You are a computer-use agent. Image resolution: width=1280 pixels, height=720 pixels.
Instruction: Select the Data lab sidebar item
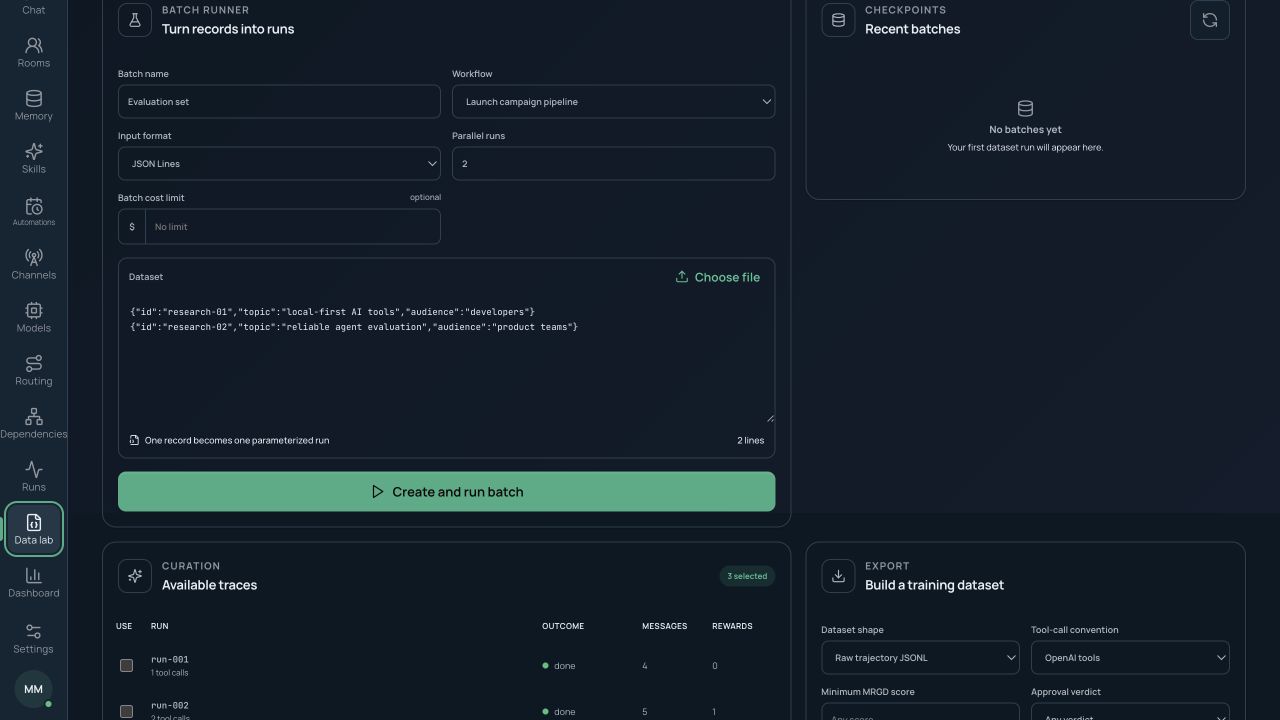pos(33,529)
